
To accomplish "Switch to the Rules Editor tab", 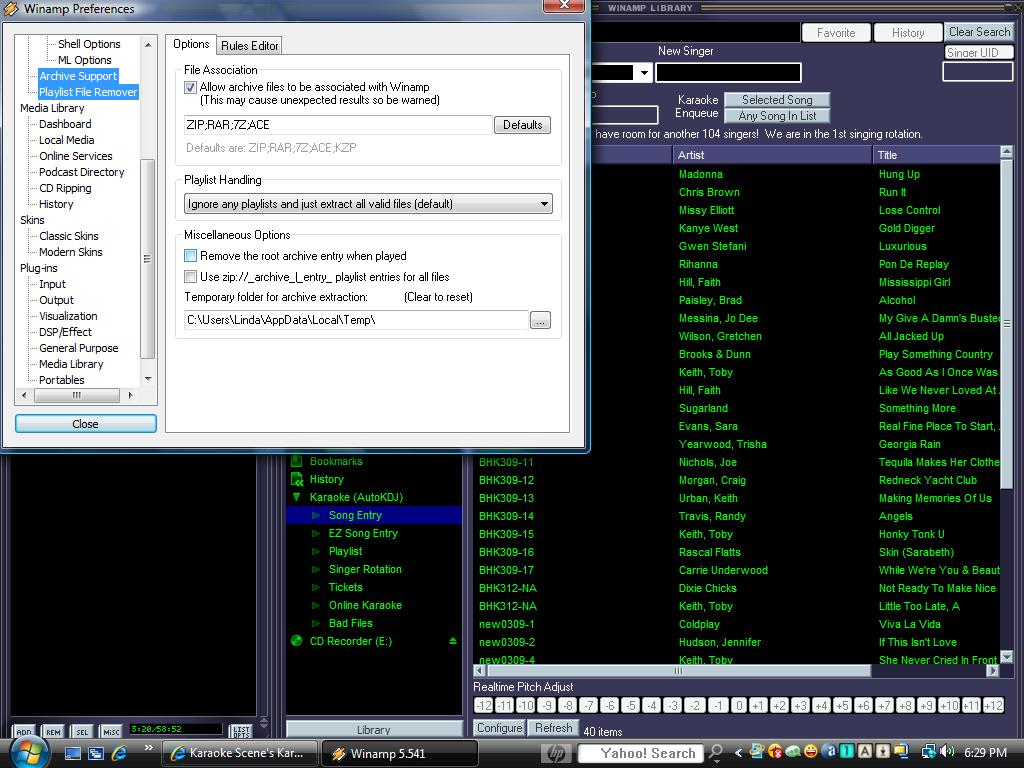I will click(249, 46).
